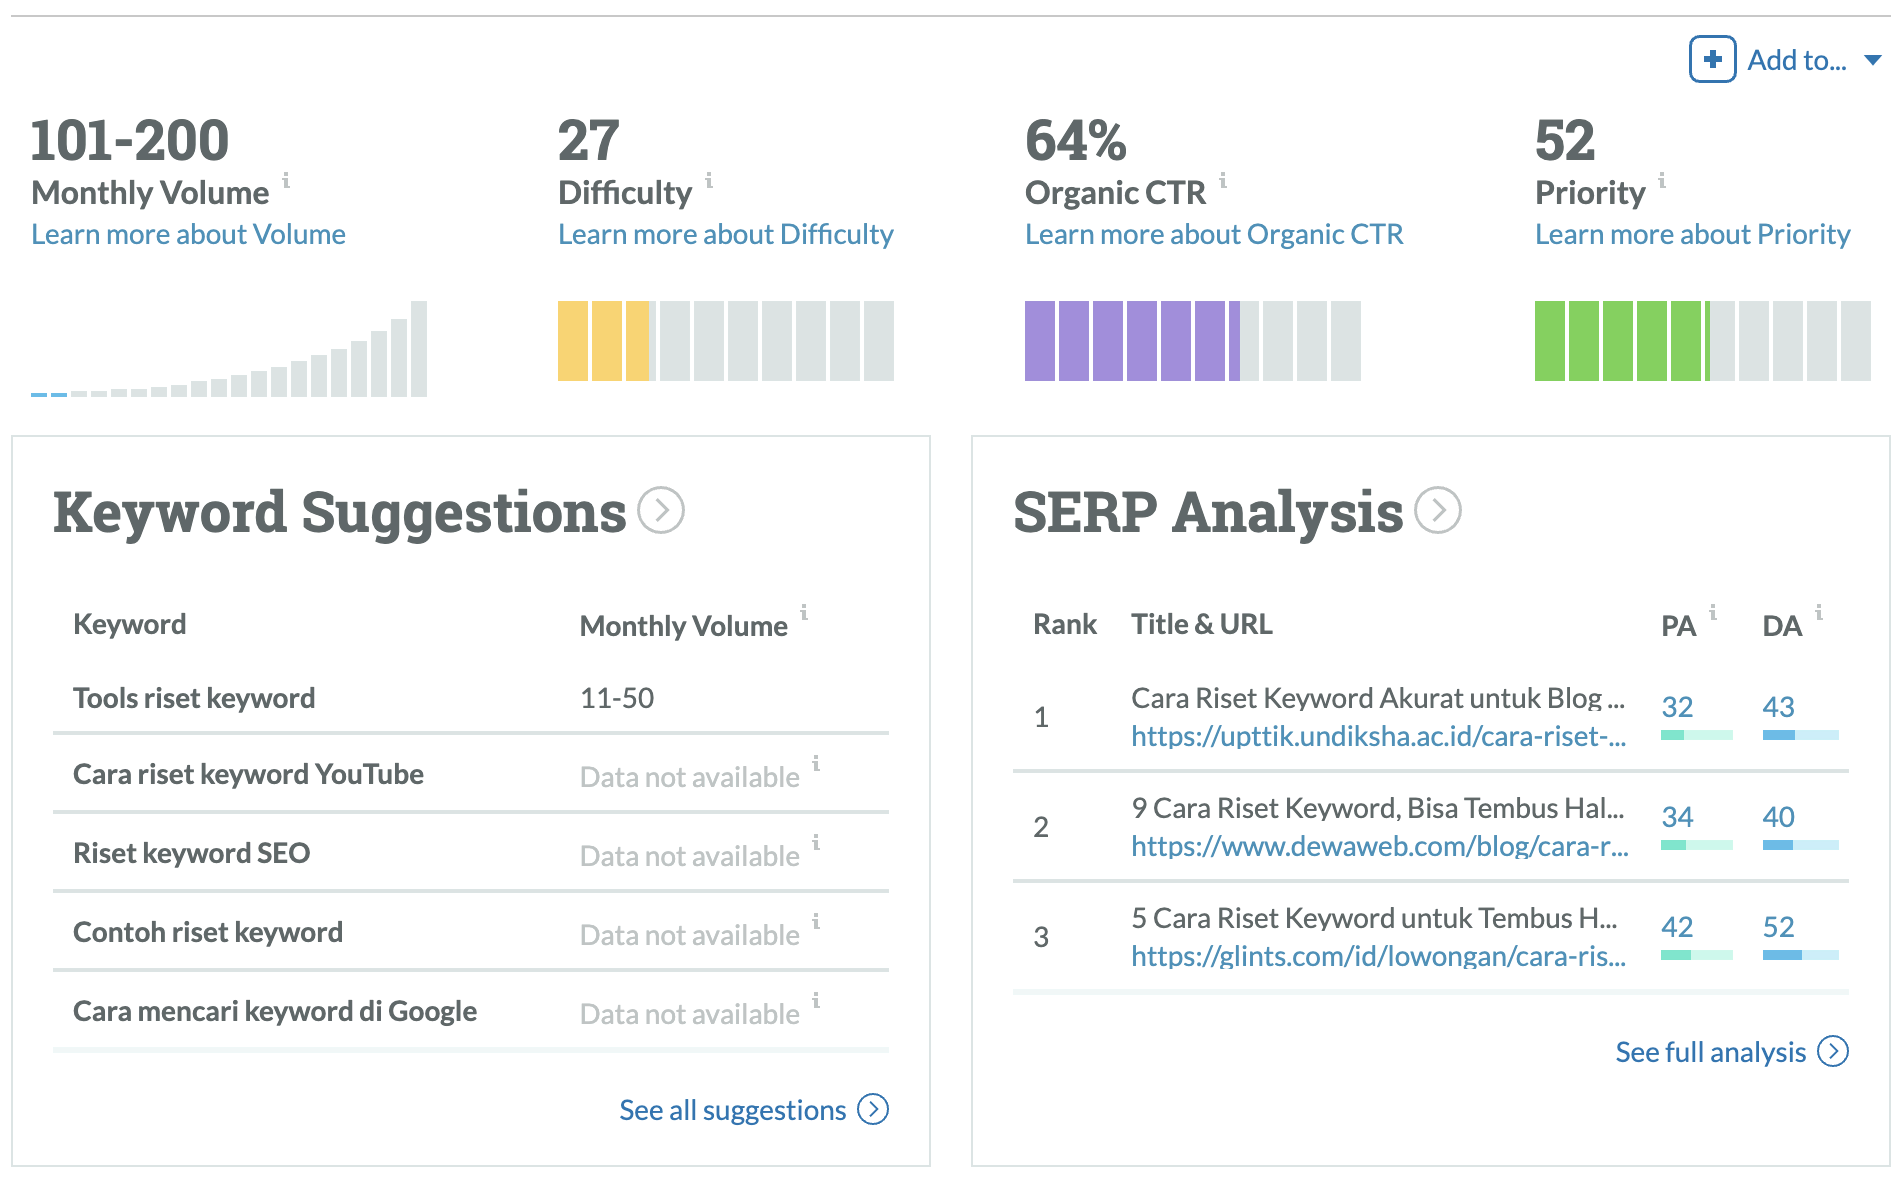
Task: Open Keyword Suggestions via its circle arrow icon
Action: (x=662, y=512)
